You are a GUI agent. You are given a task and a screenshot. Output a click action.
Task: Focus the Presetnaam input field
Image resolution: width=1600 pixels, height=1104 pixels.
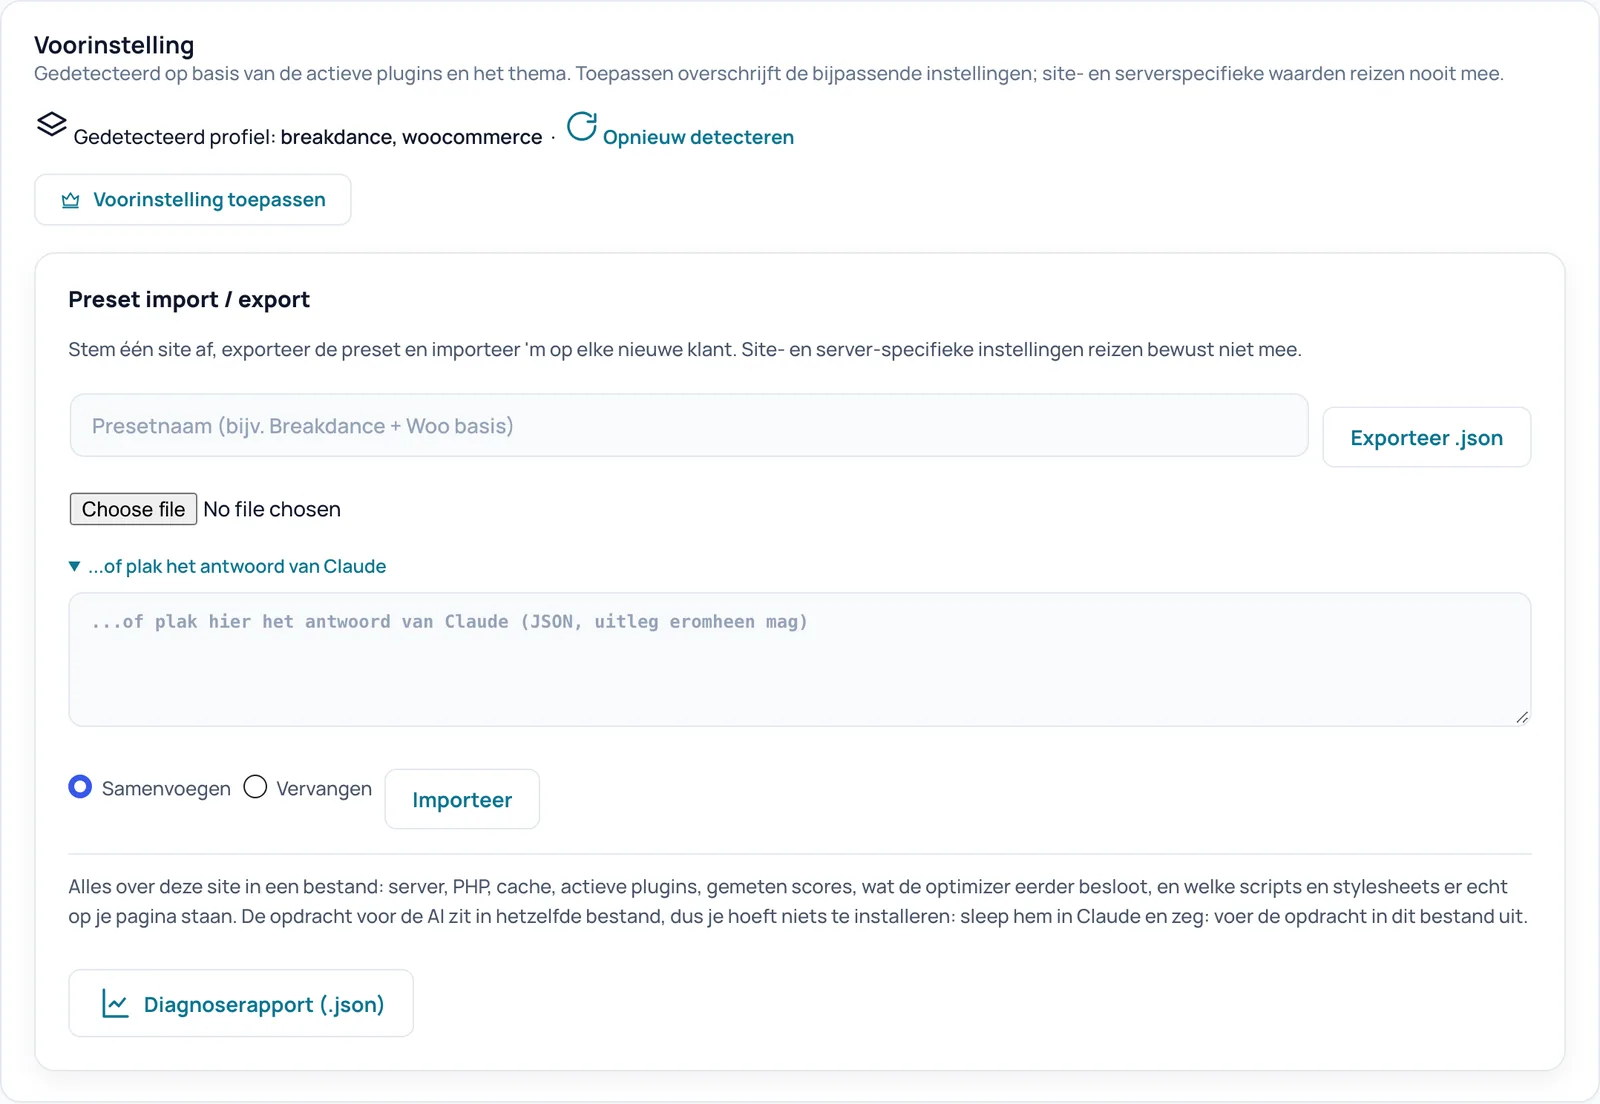click(x=689, y=425)
